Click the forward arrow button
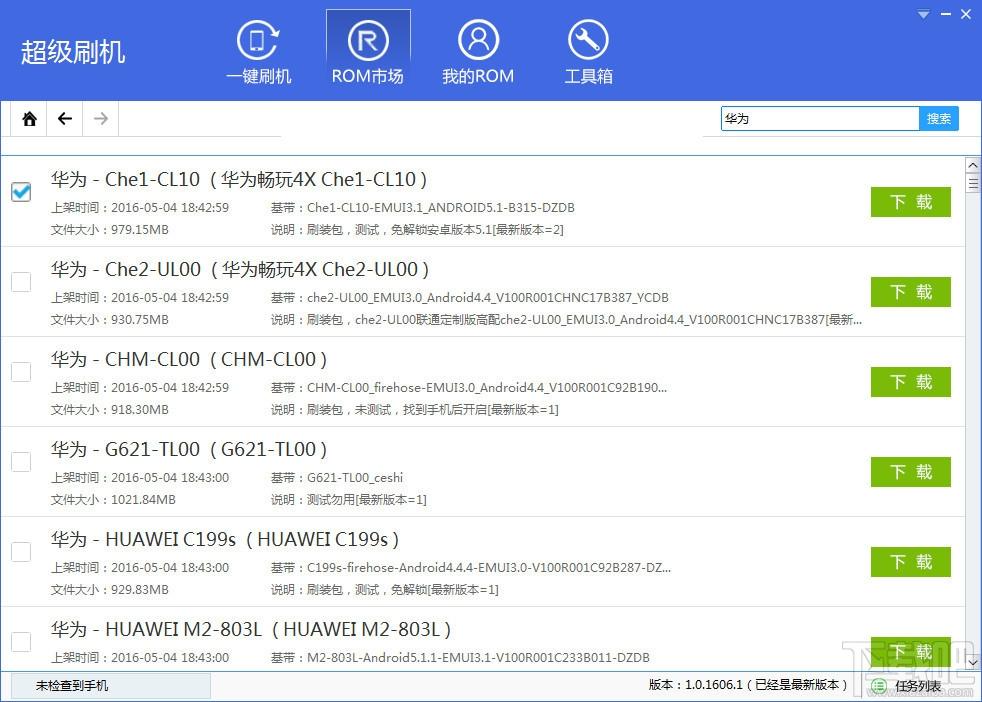 (101, 118)
